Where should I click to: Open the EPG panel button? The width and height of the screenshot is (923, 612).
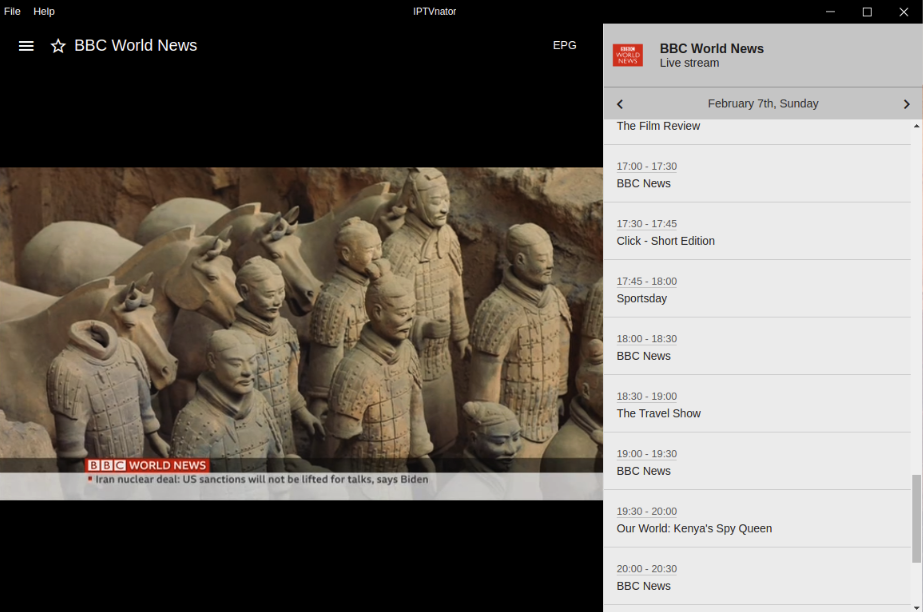564,45
